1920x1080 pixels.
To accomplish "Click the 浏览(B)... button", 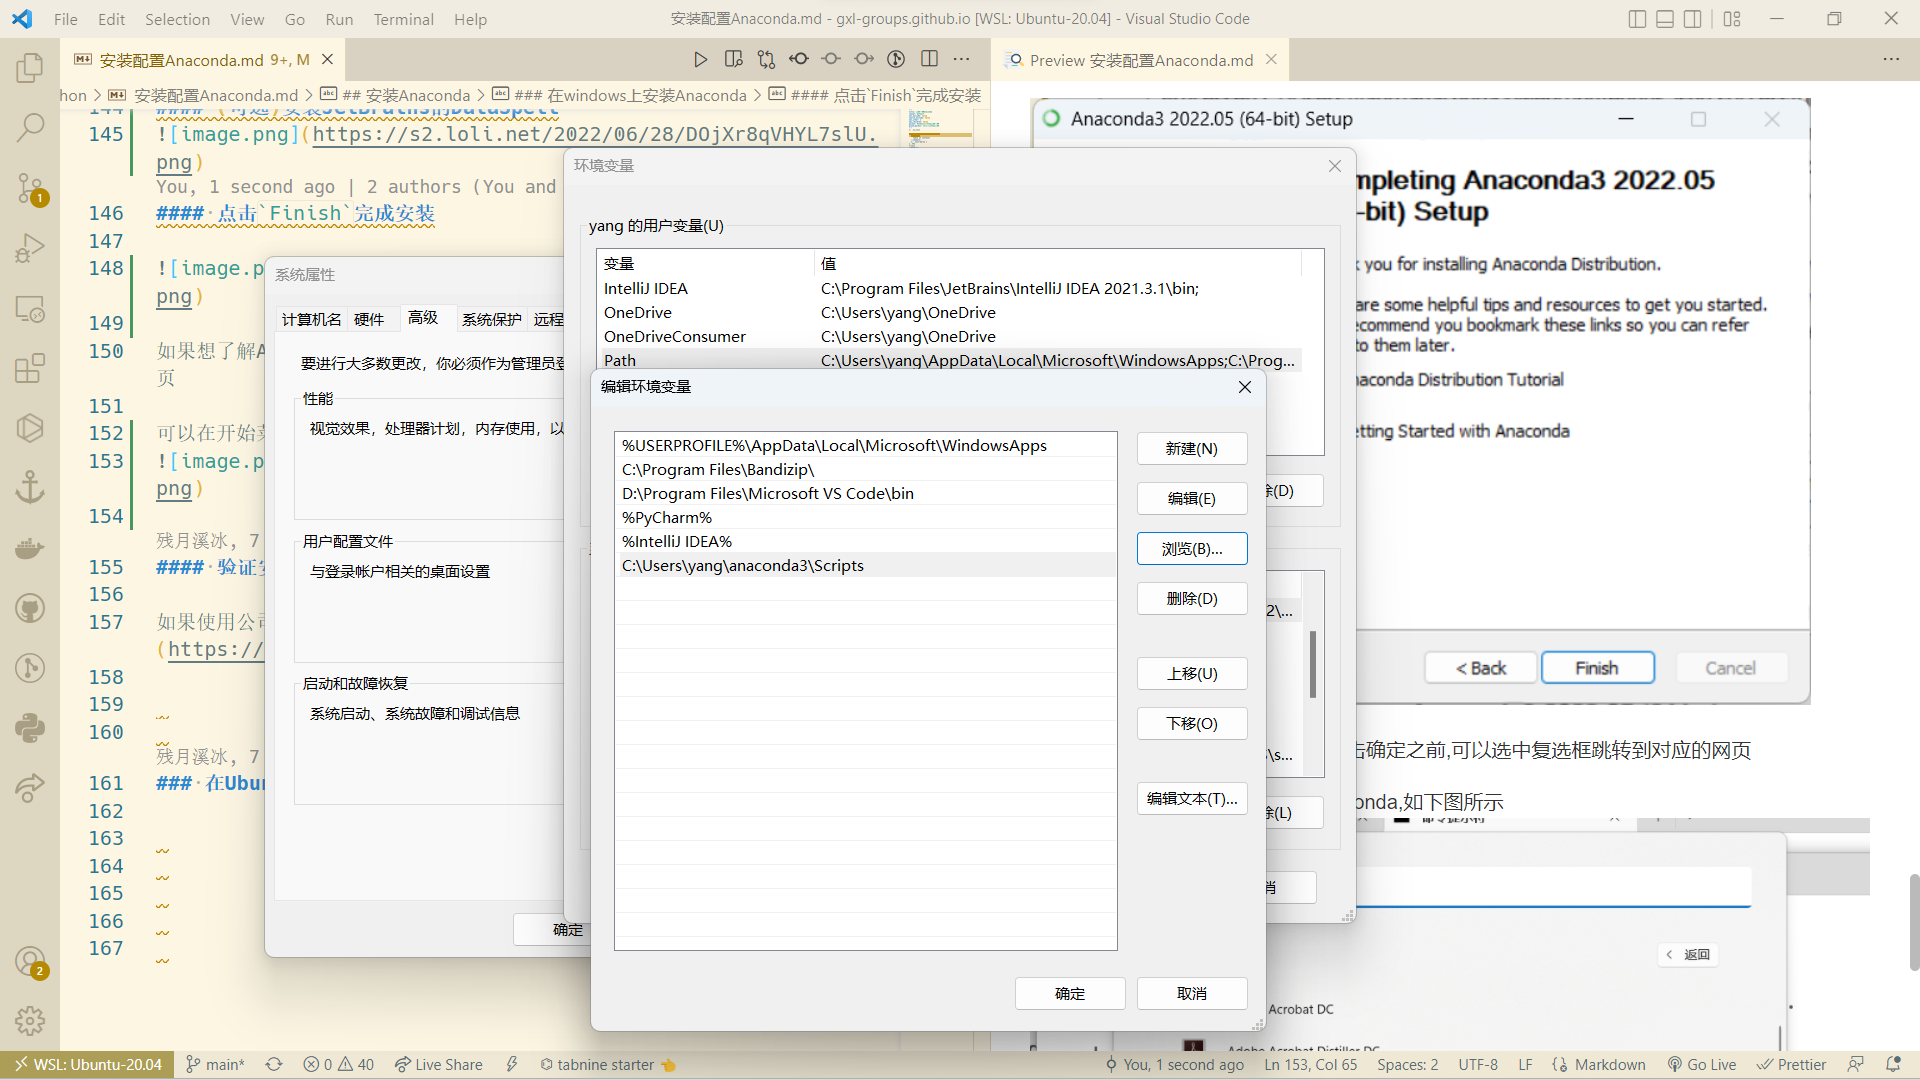I will click(x=1191, y=548).
